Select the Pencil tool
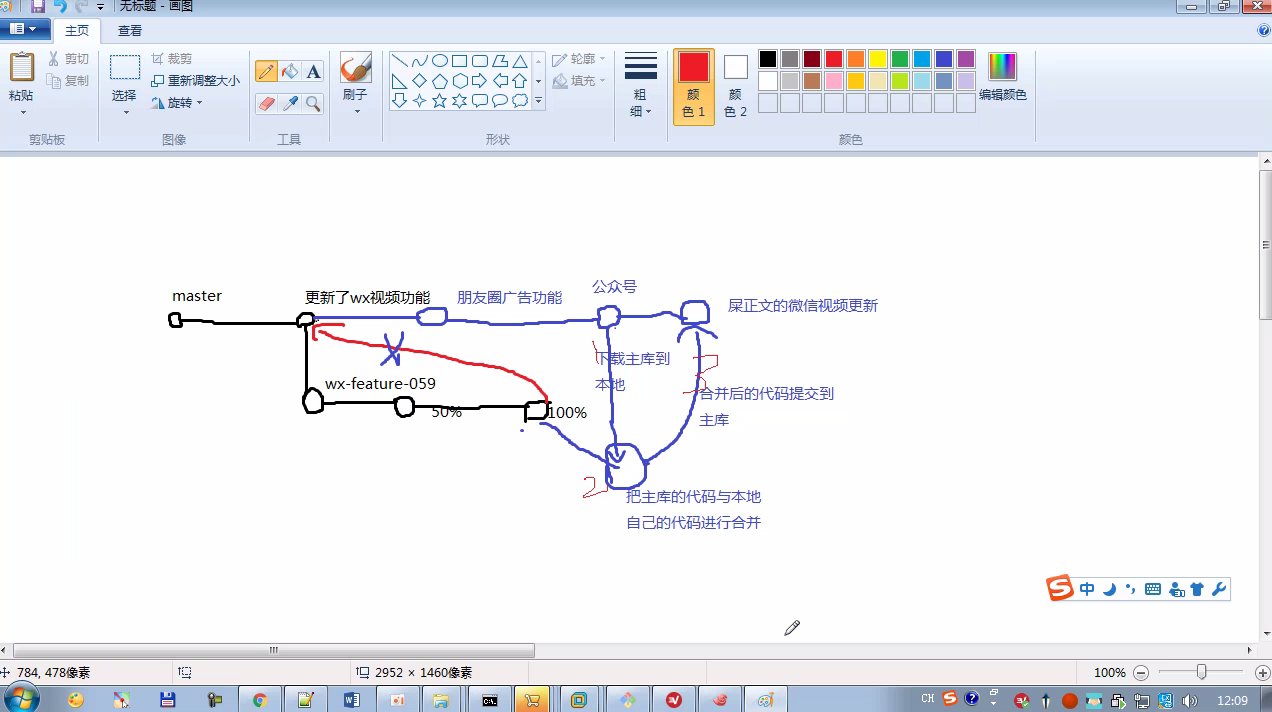The width and height of the screenshot is (1272, 712). [266, 71]
